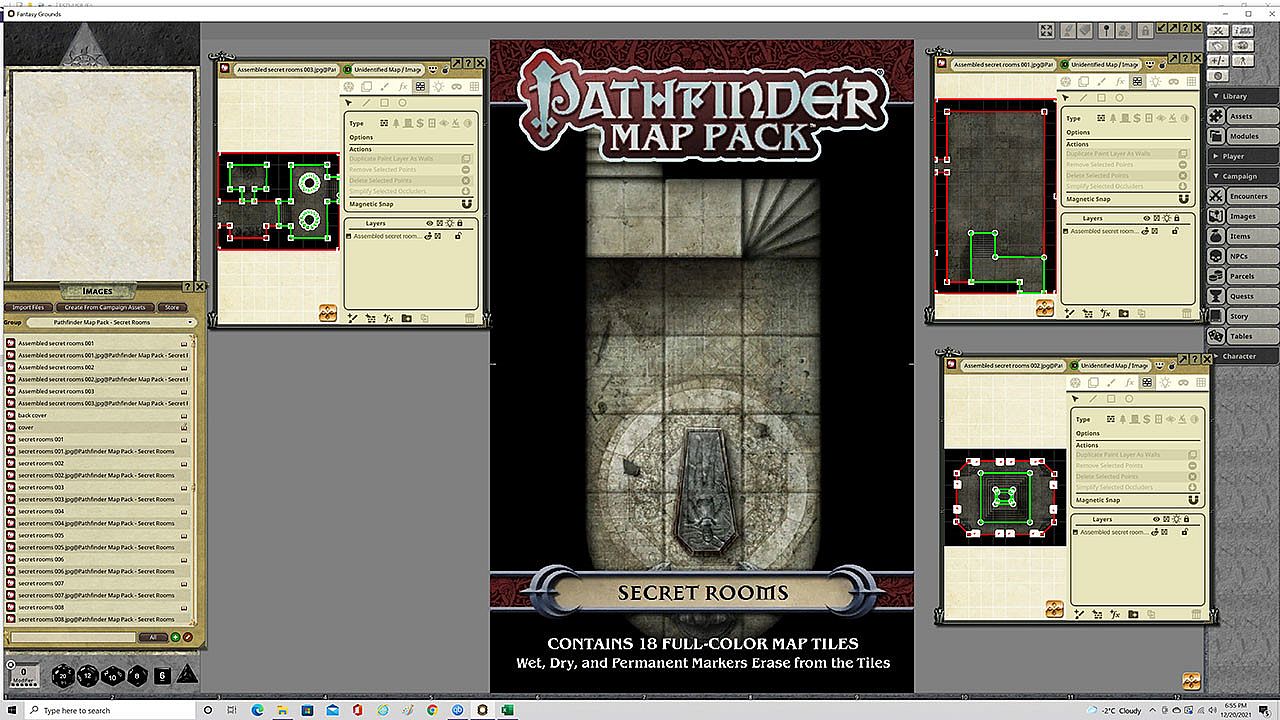Click the d20 die icon
Screen dimensions: 1280x720
point(63,675)
